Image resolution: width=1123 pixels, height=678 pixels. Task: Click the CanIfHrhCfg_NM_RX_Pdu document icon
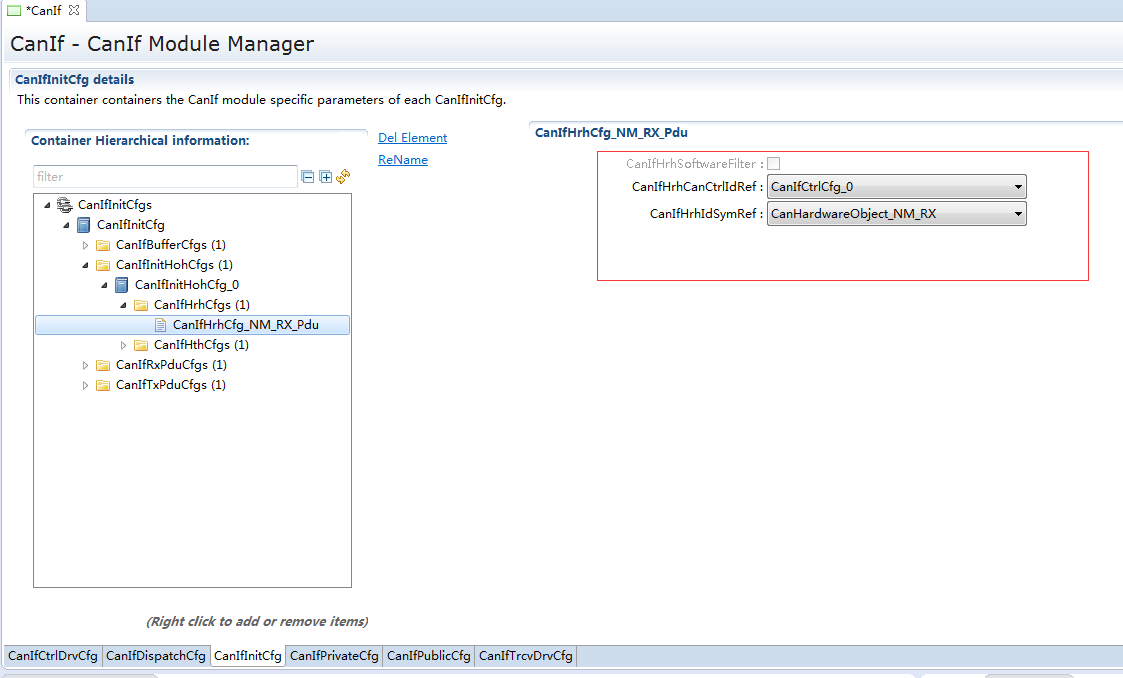point(160,325)
